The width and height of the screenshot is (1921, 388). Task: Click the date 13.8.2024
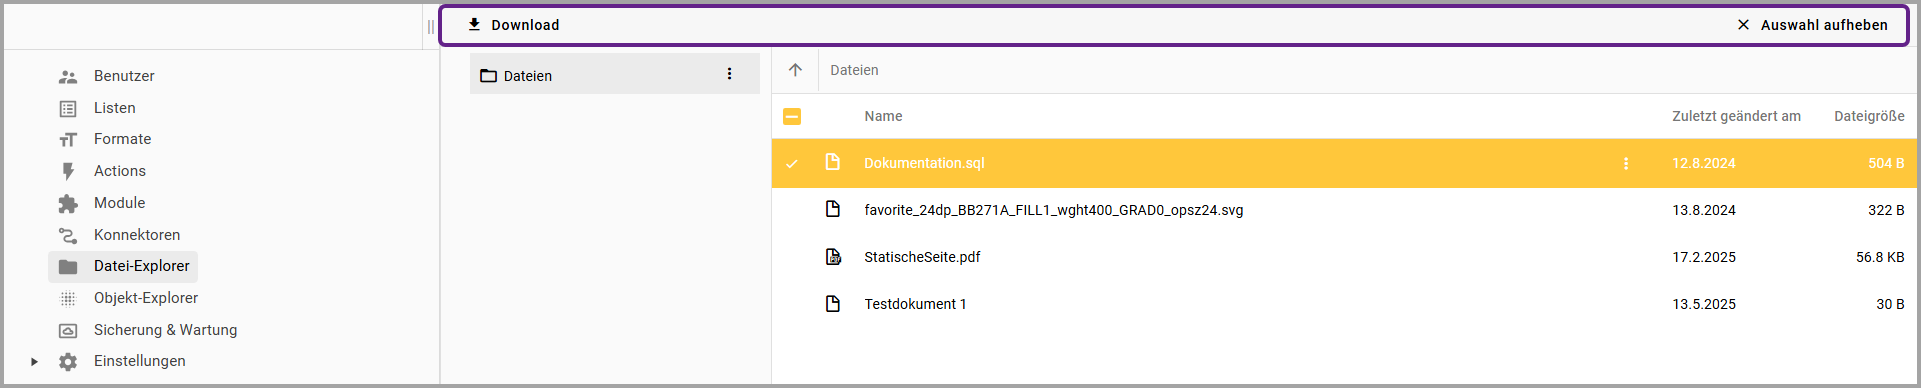(1704, 210)
